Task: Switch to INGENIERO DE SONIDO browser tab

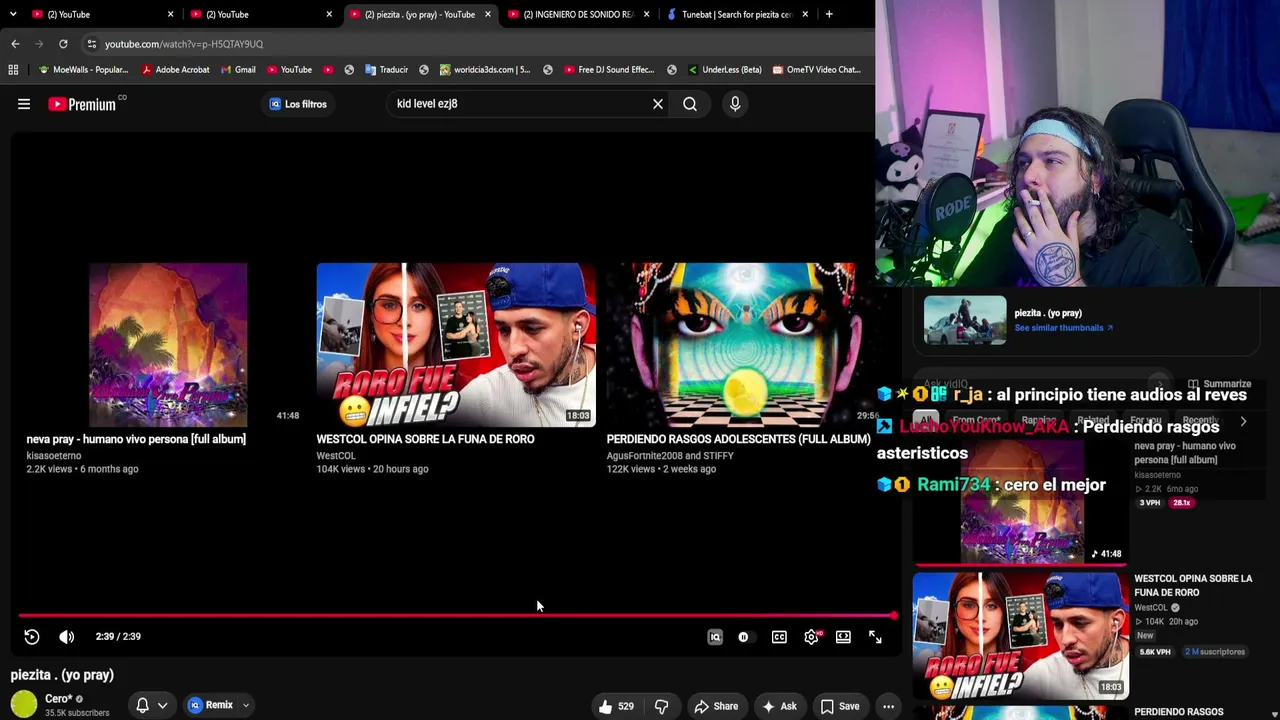Action: 579,14
